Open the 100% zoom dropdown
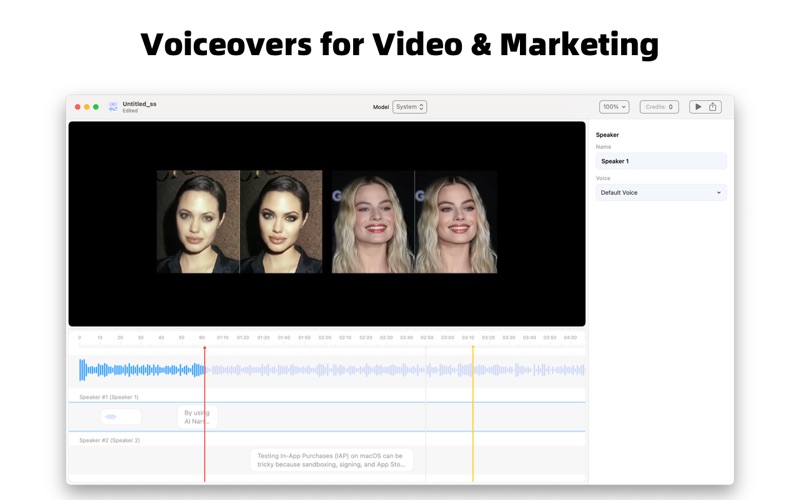800x500 pixels. [613, 107]
